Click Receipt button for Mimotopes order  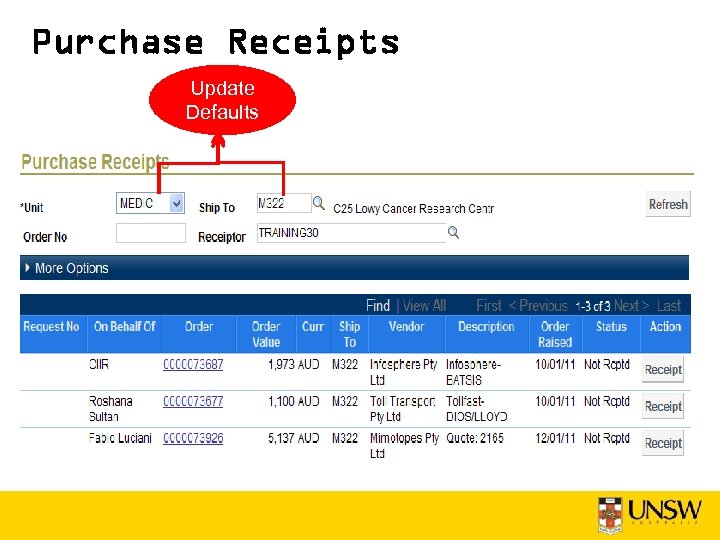click(663, 443)
